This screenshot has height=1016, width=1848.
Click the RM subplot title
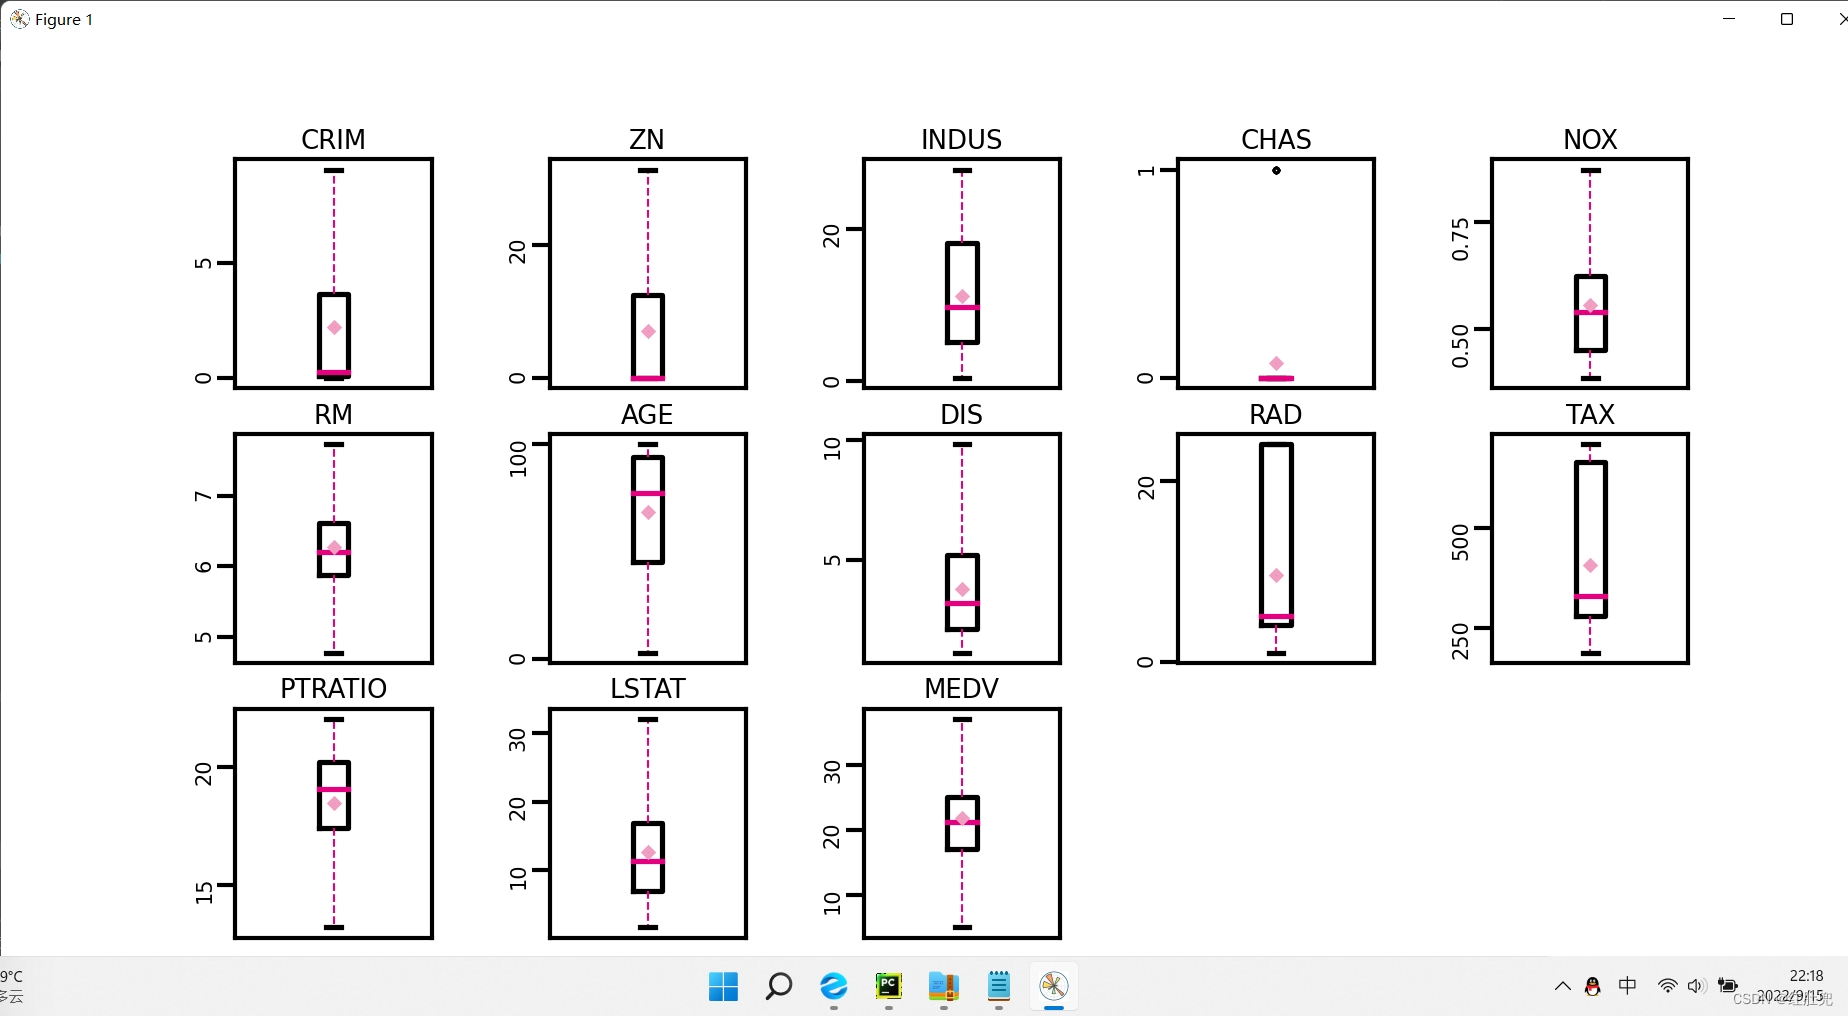point(333,415)
